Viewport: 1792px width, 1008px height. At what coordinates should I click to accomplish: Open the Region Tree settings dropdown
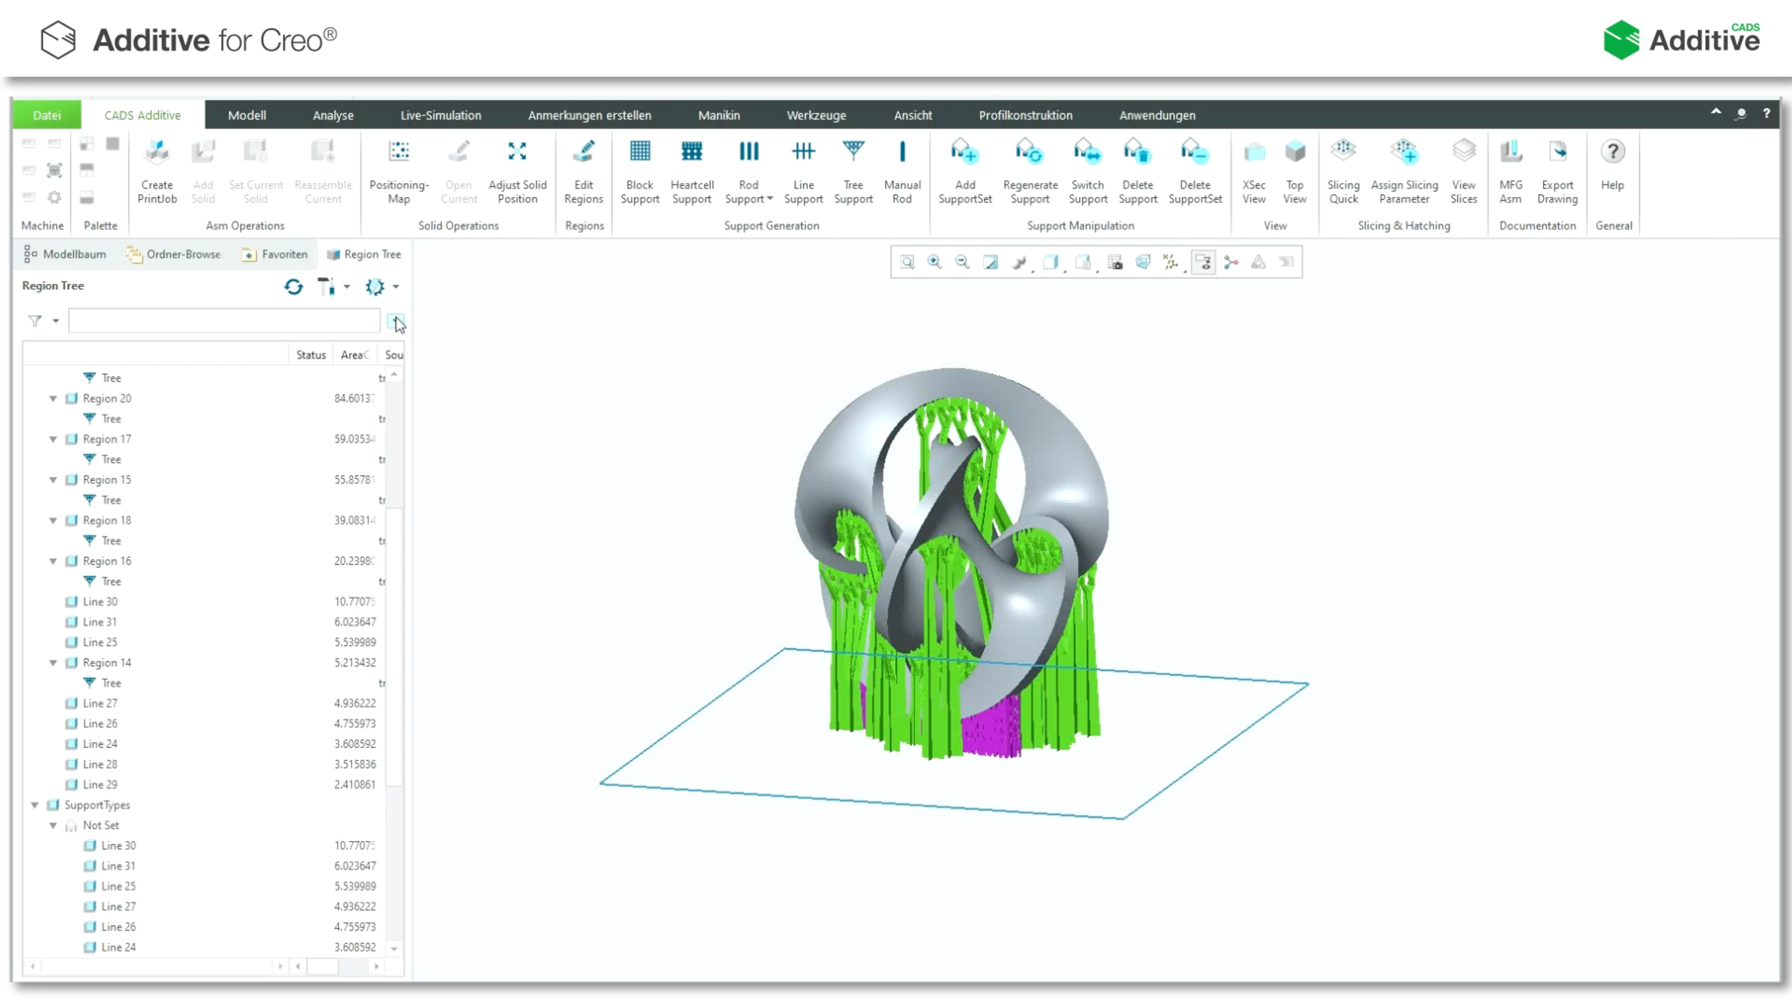click(396, 287)
